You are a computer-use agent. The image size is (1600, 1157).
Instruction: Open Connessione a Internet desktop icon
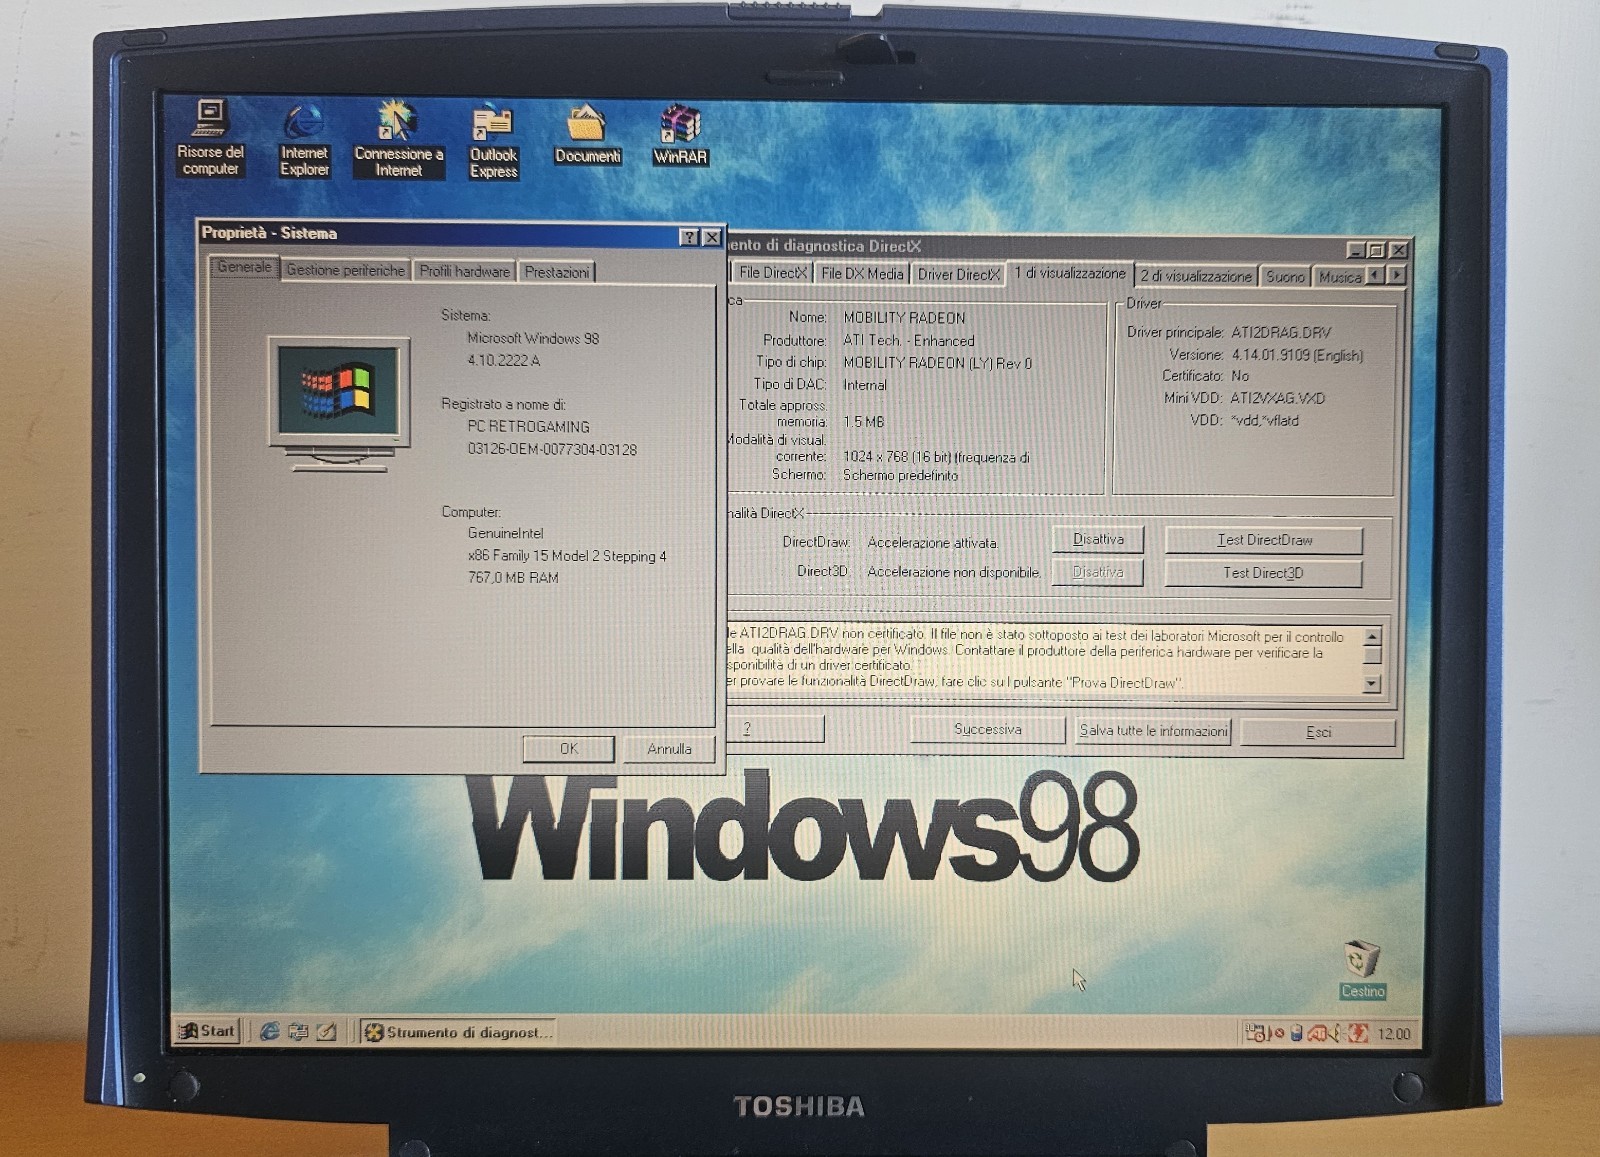point(398,140)
